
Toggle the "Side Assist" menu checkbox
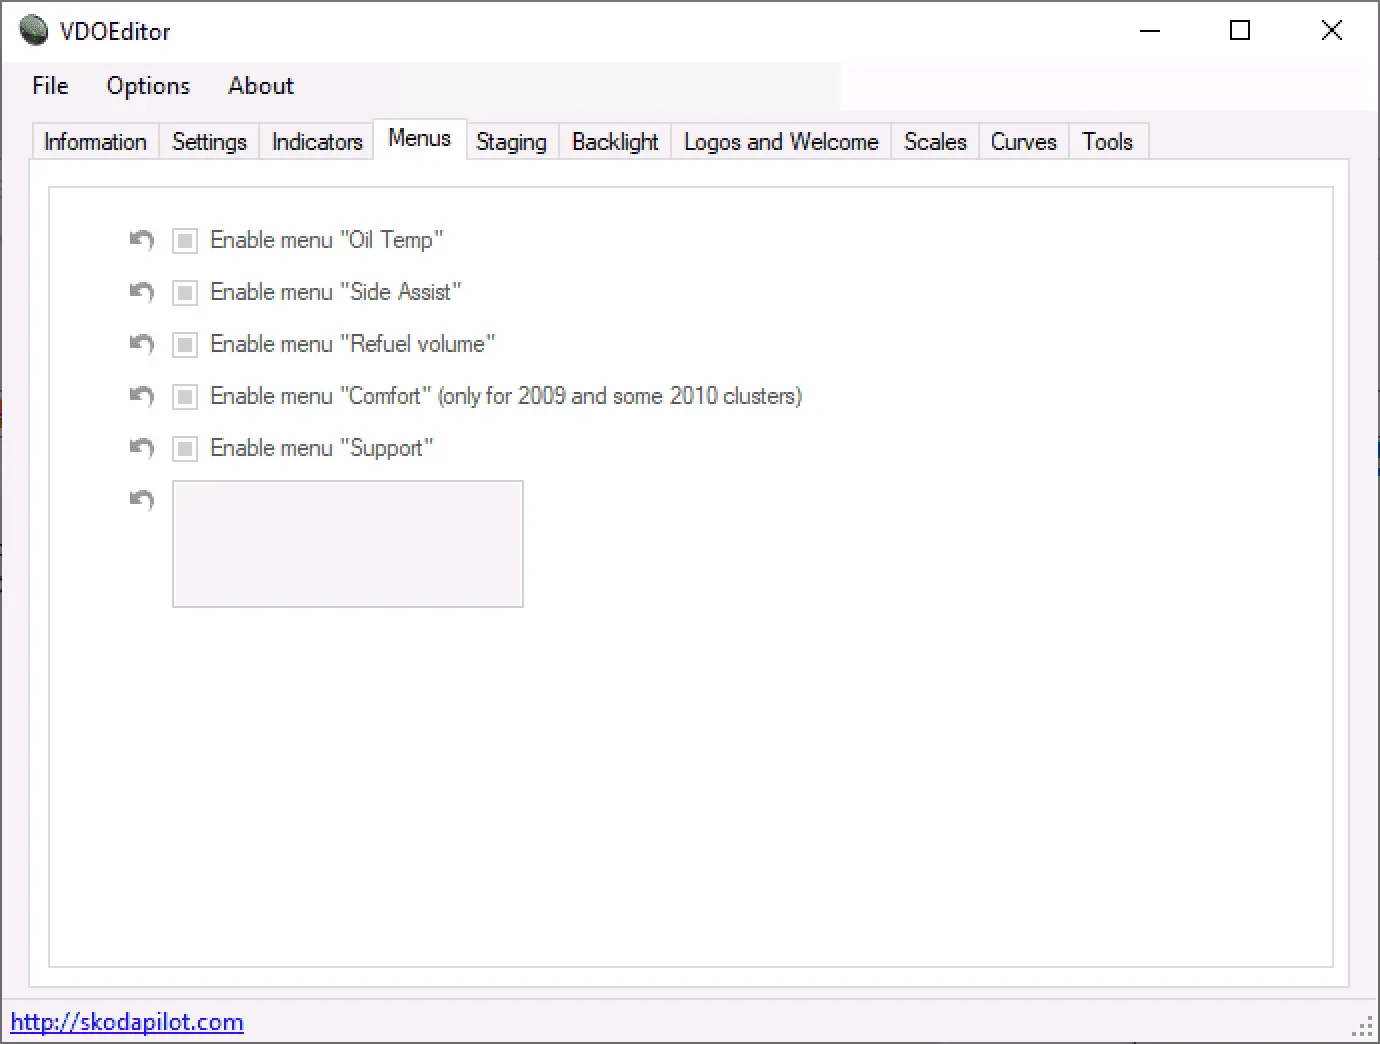click(x=185, y=293)
